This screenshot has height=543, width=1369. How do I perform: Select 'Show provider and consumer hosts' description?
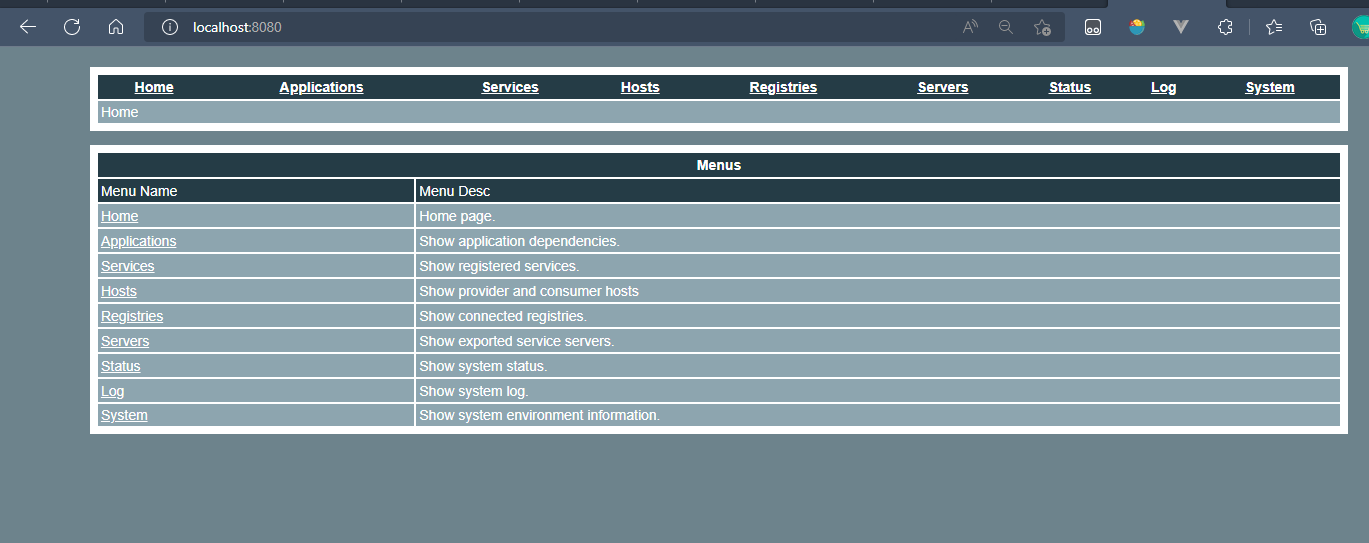(x=529, y=291)
